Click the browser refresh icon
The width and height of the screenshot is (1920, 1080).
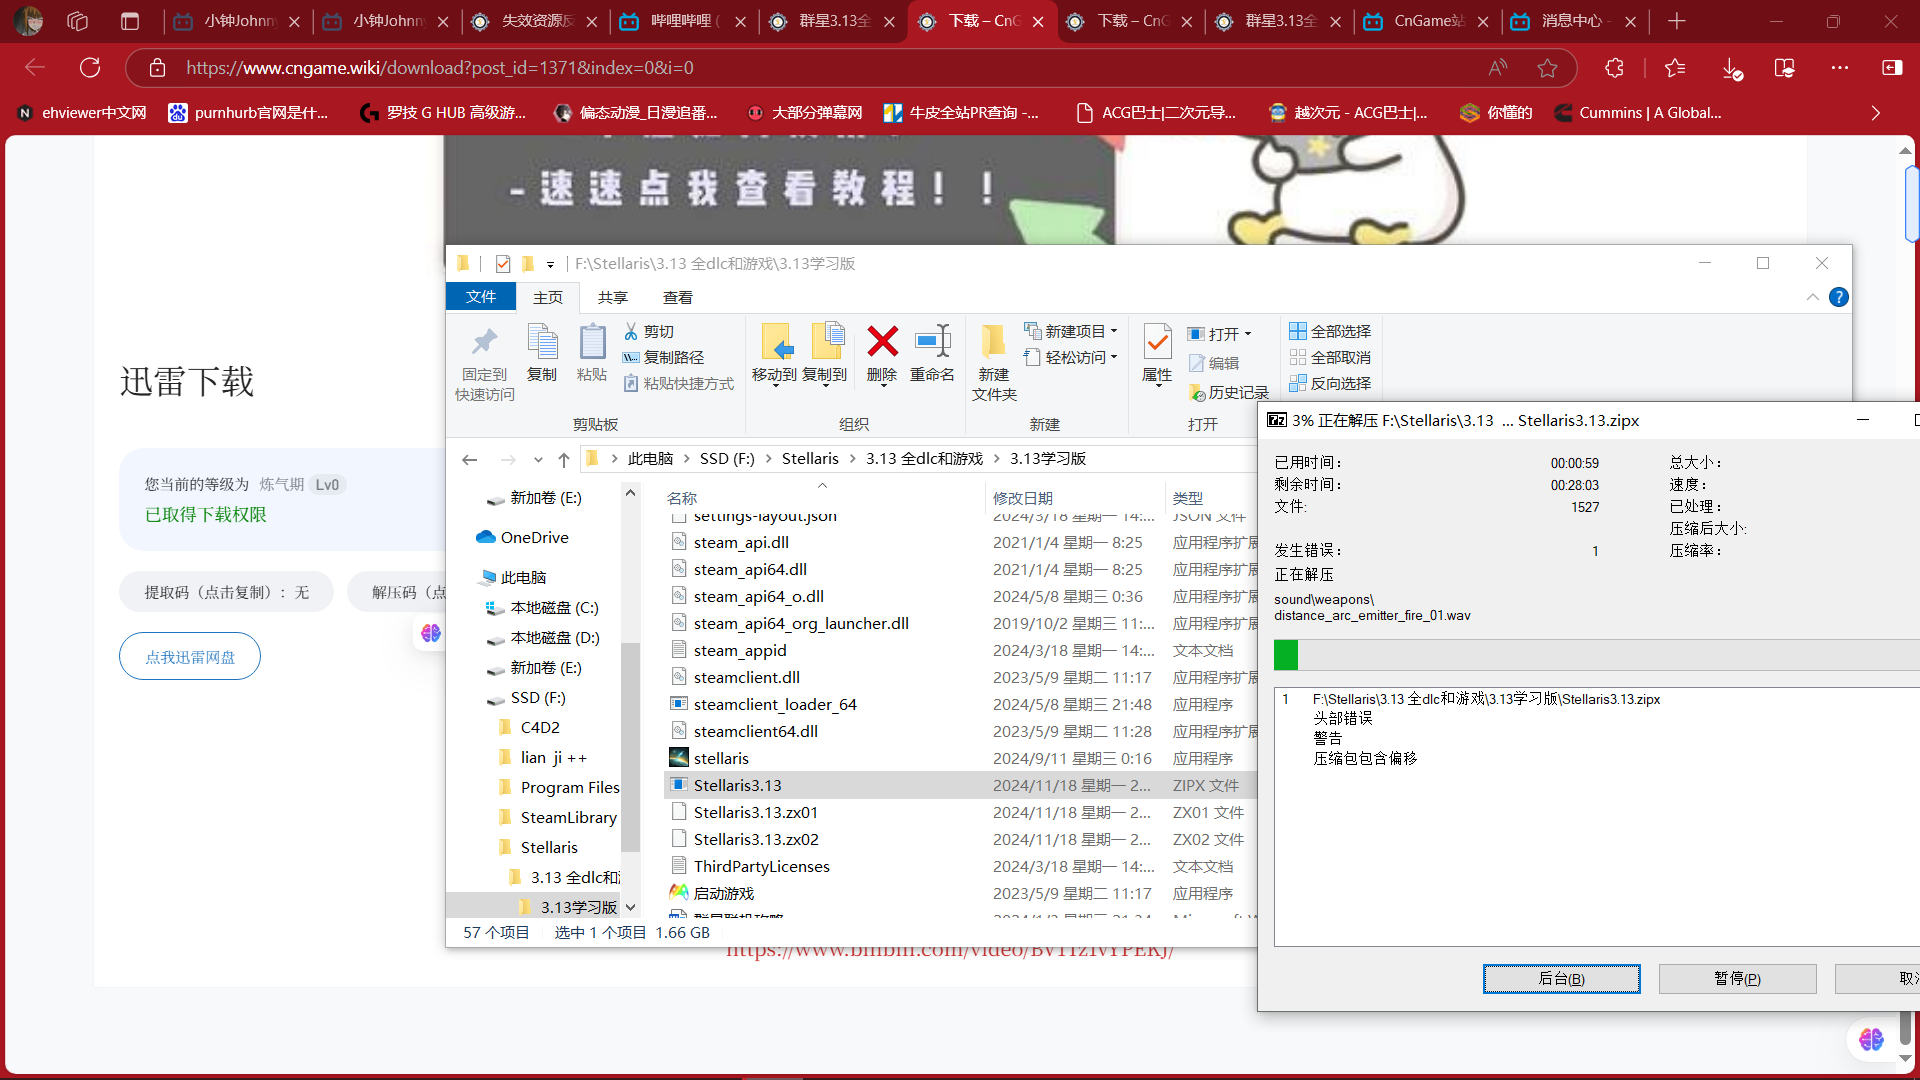click(90, 68)
